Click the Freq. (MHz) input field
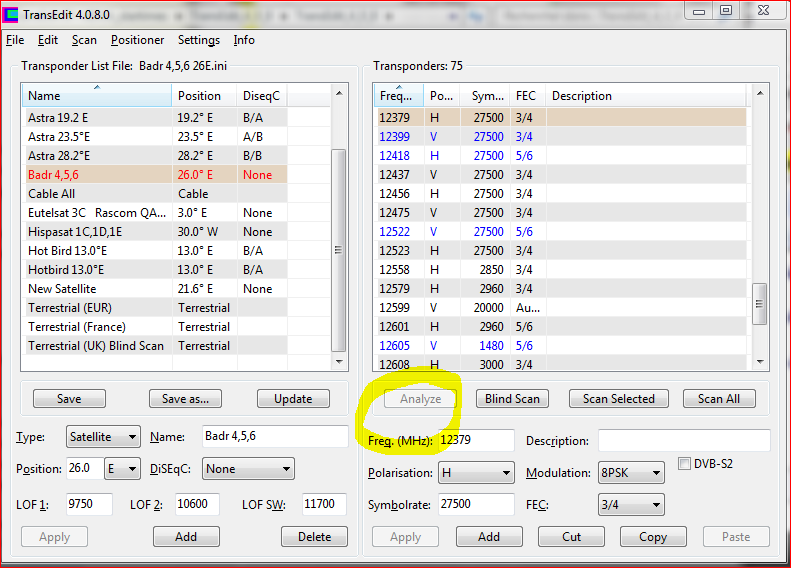The height and width of the screenshot is (568, 791). click(x=476, y=441)
